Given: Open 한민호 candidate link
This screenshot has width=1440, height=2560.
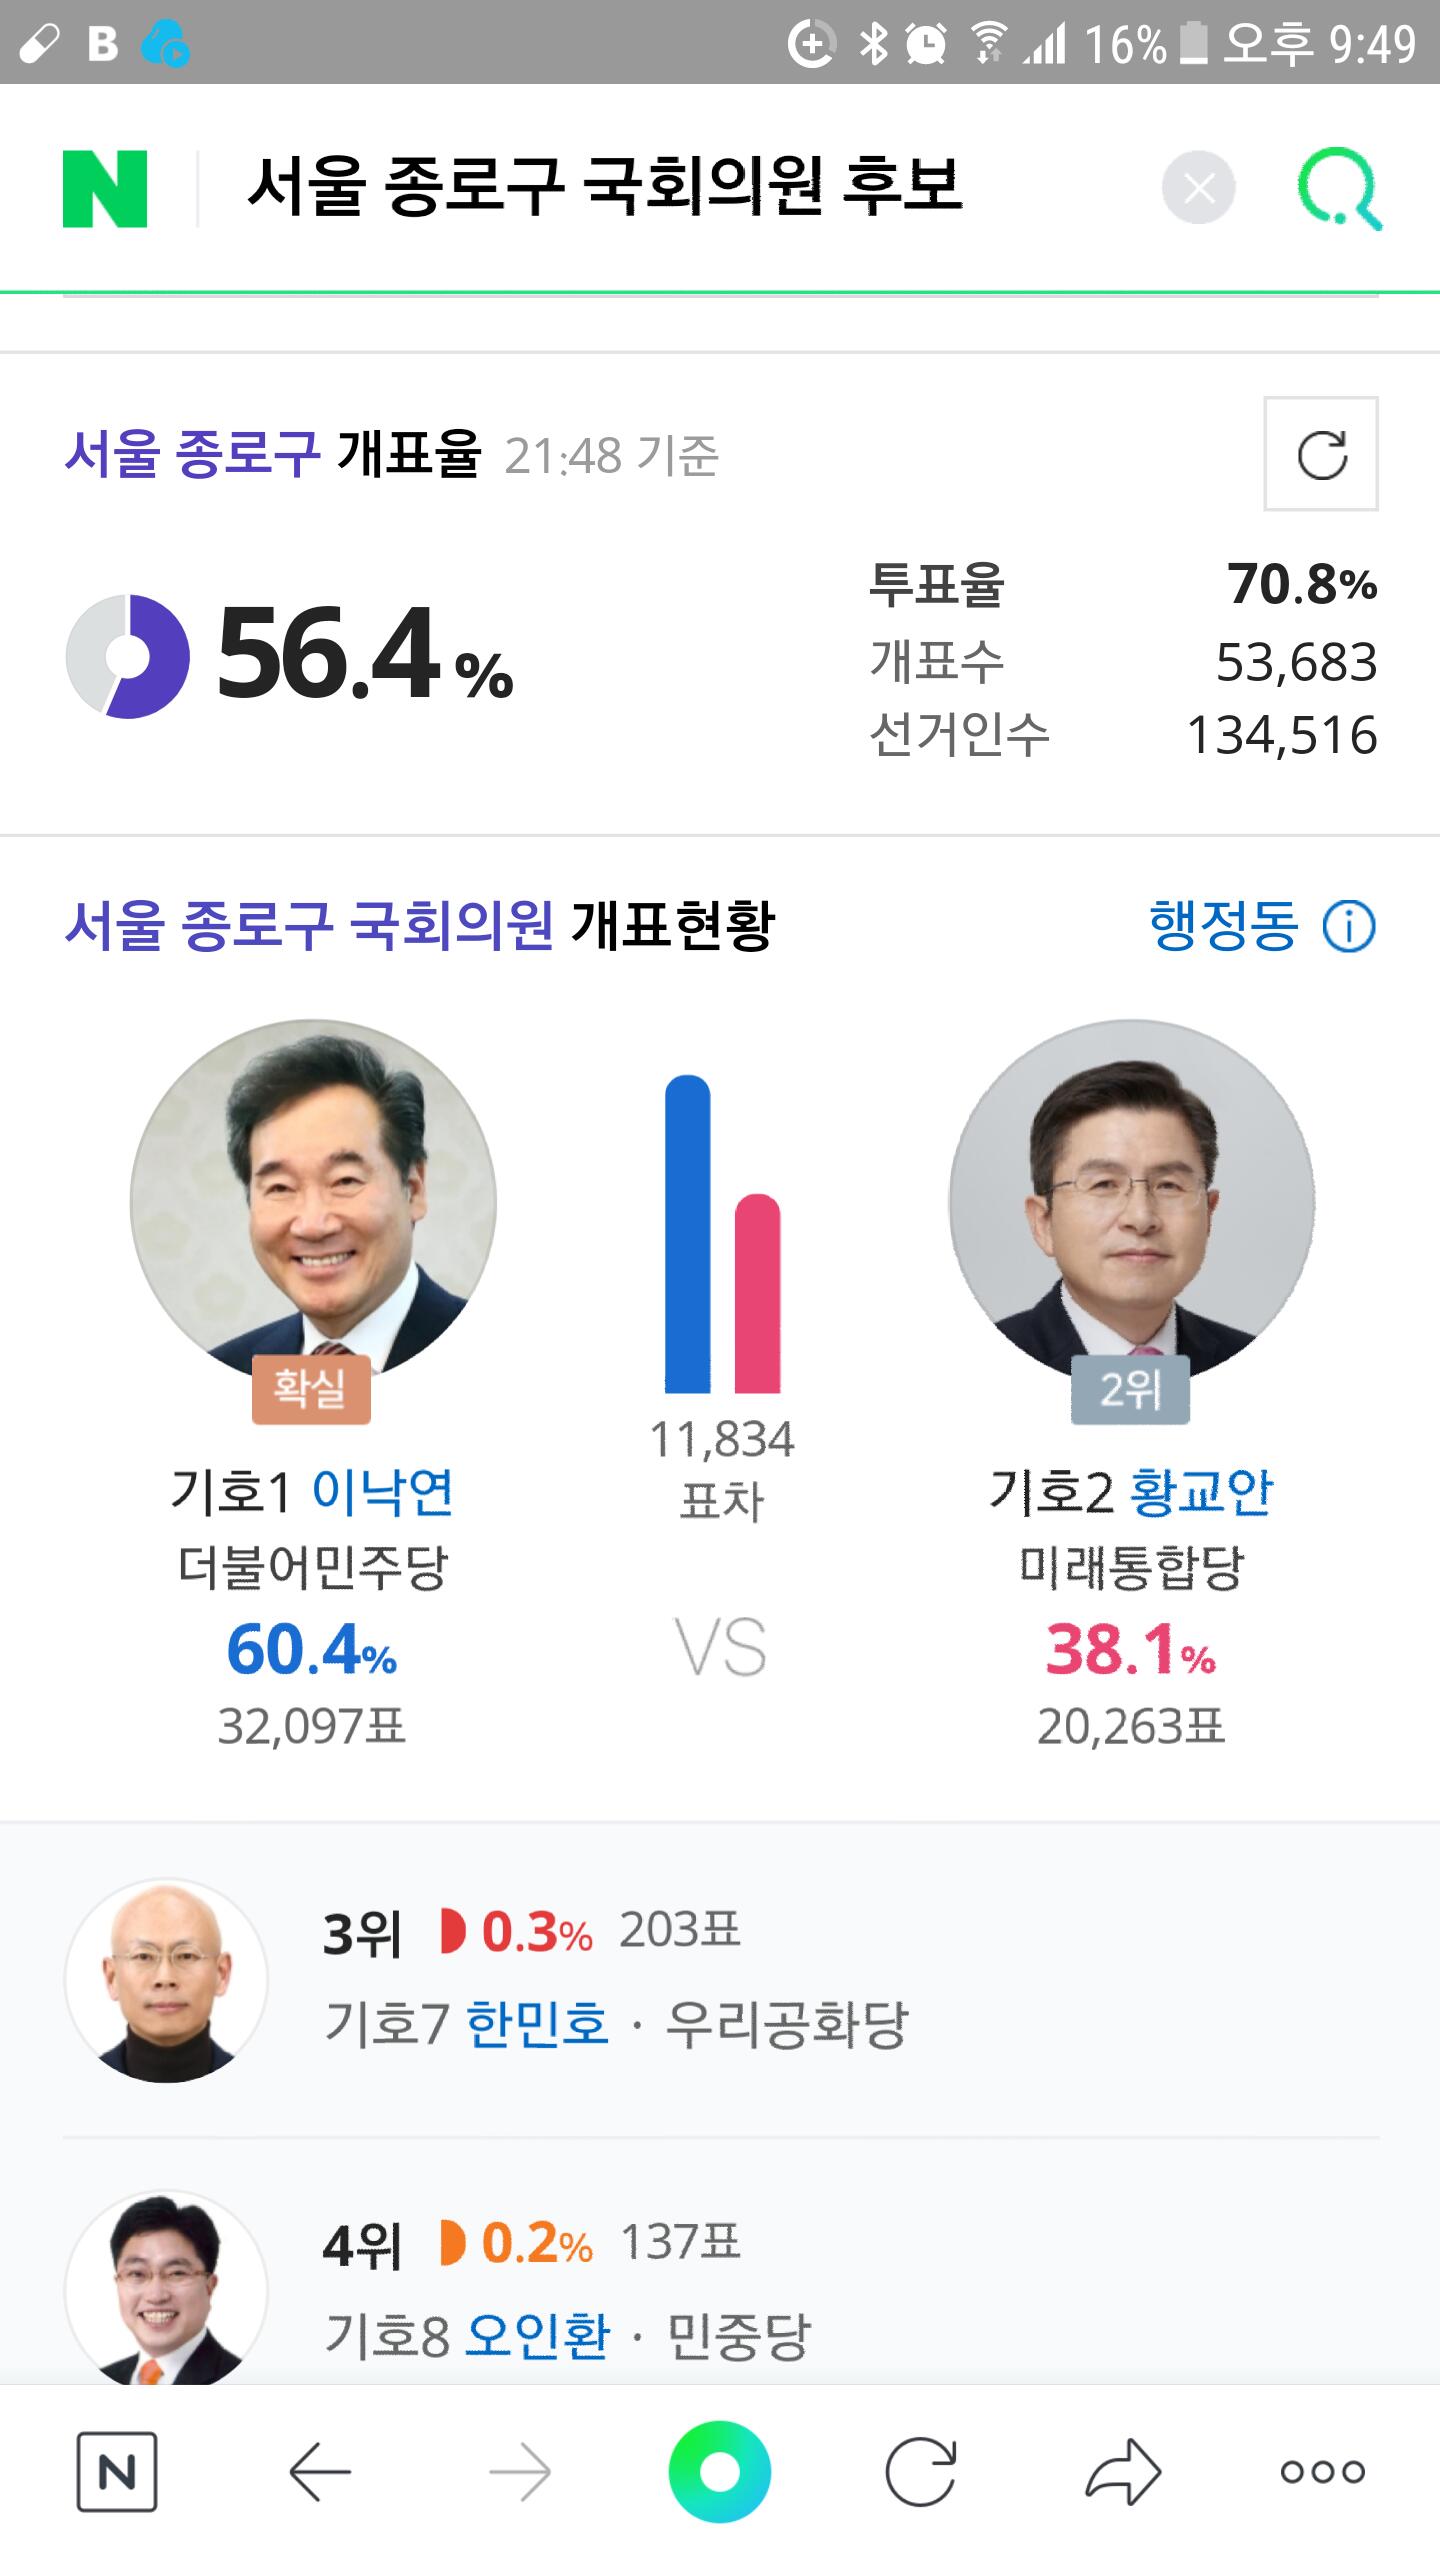Looking at the screenshot, I should (538, 2023).
